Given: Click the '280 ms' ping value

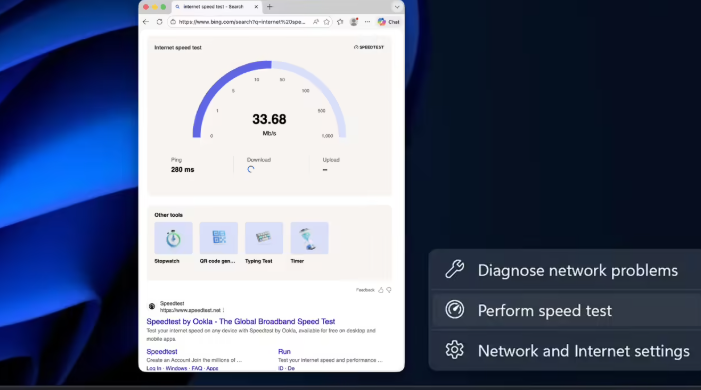Looking at the screenshot, I should (x=182, y=170).
